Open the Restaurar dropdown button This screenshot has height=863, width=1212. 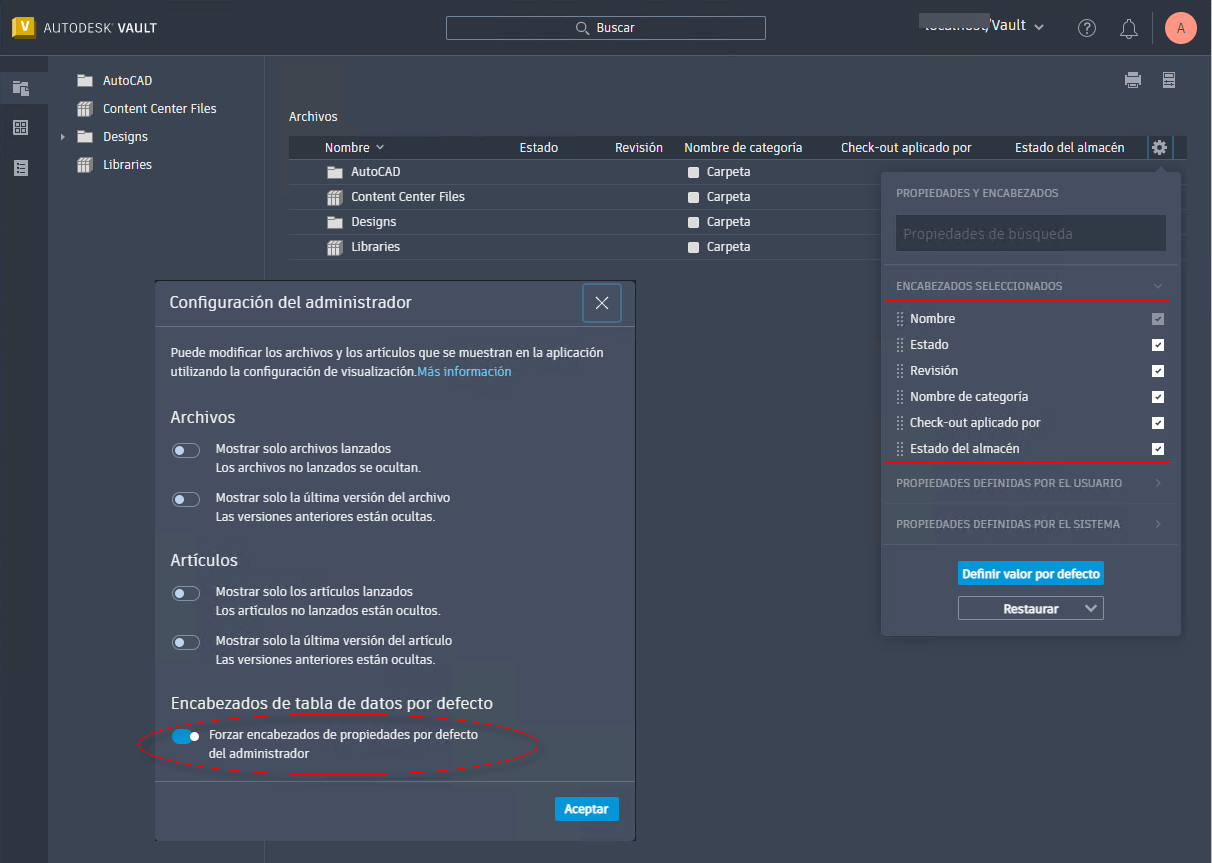pos(1031,608)
